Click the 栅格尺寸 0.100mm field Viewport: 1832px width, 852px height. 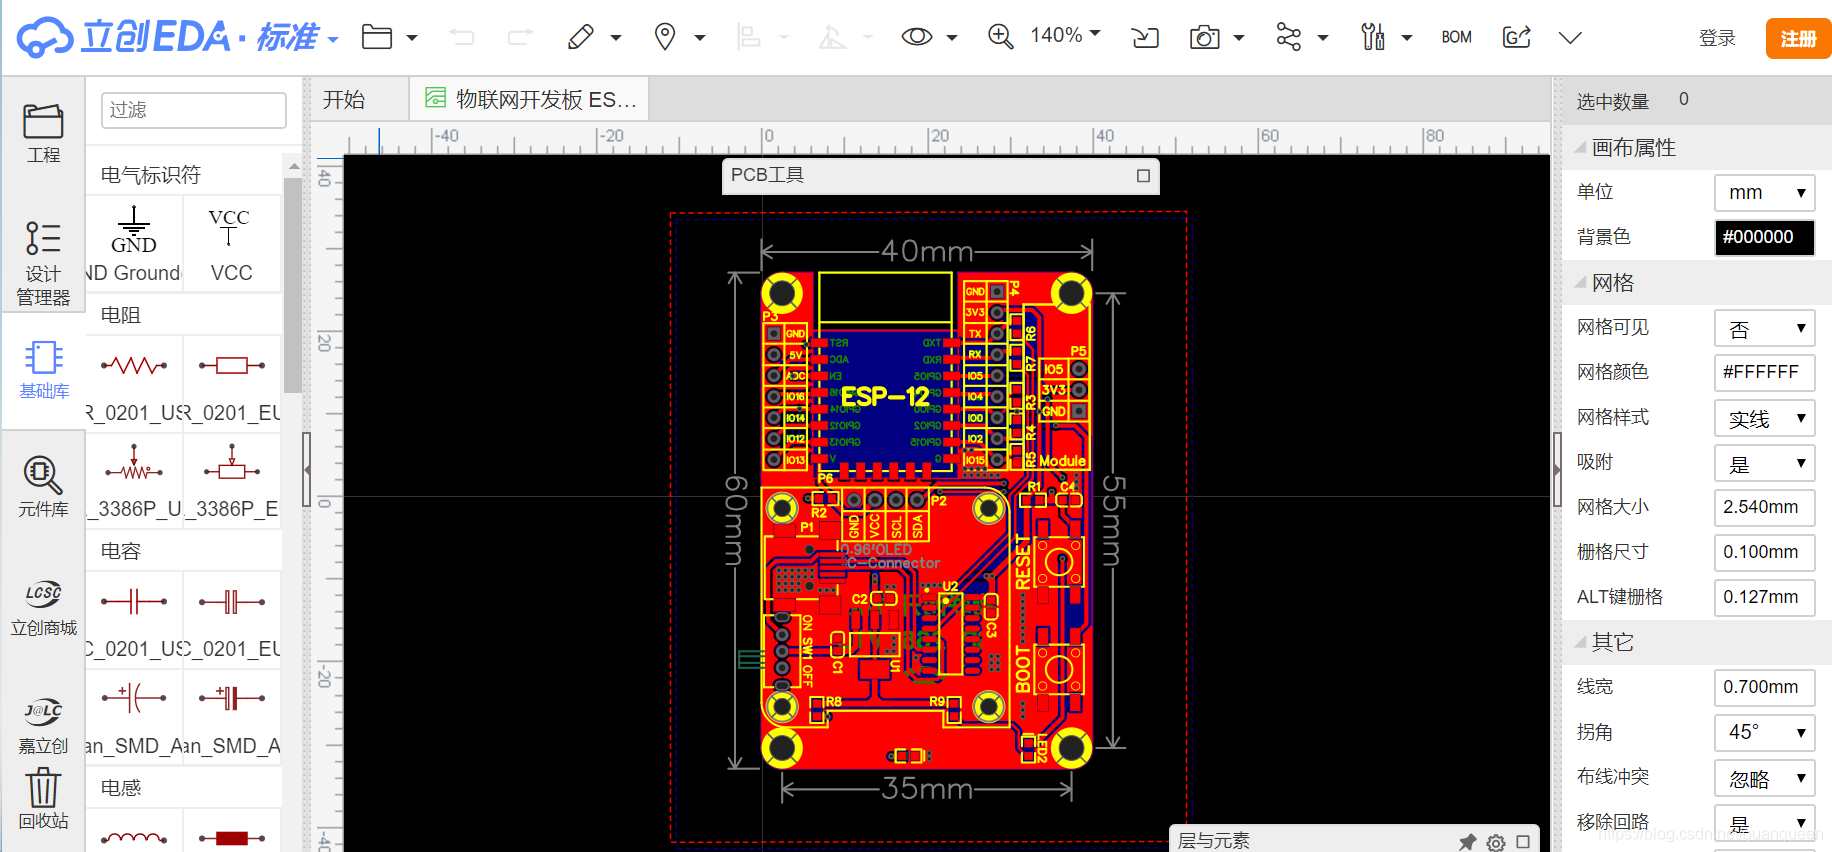(x=1764, y=552)
